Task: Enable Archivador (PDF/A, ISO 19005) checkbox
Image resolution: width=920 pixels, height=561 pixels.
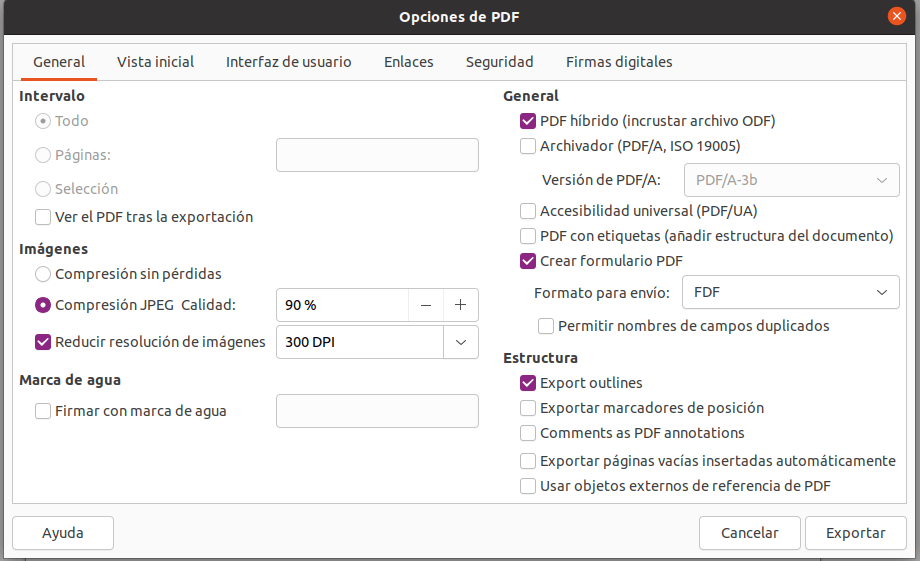Action: click(x=529, y=146)
